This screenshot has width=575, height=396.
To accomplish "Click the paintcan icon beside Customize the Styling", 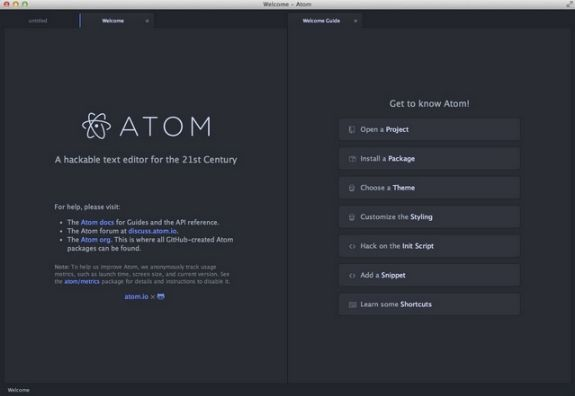I will tap(352, 217).
